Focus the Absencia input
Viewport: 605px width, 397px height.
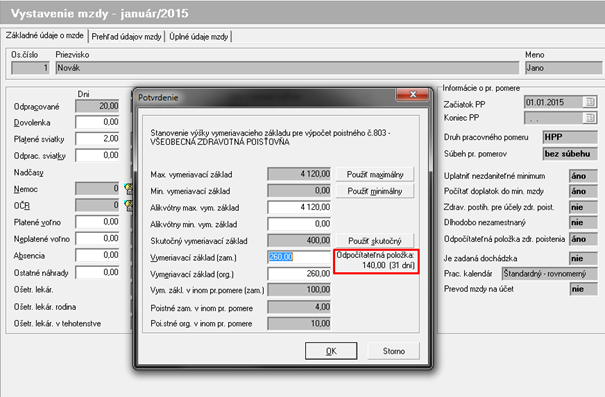point(97,255)
